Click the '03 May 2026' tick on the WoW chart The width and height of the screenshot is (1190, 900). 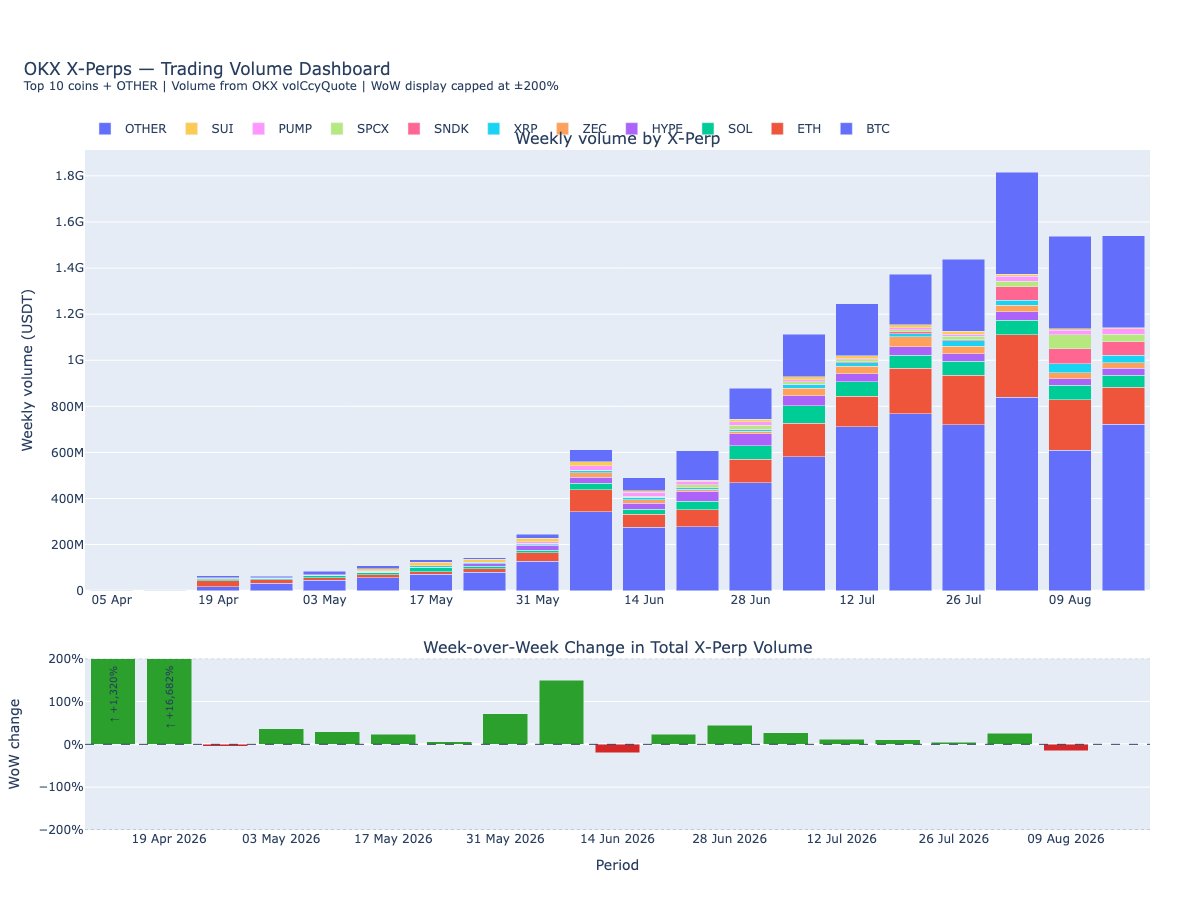pyautogui.click(x=281, y=839)
